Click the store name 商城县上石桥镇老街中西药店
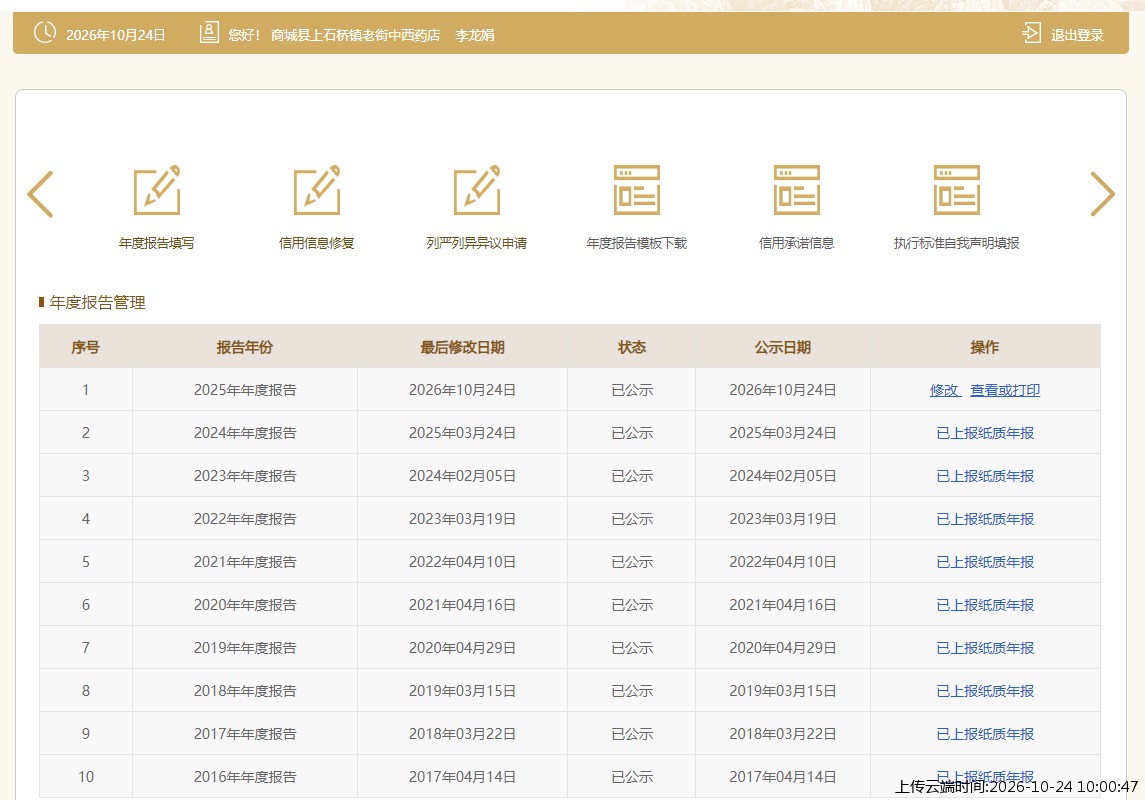 click(x=356, y=35)
